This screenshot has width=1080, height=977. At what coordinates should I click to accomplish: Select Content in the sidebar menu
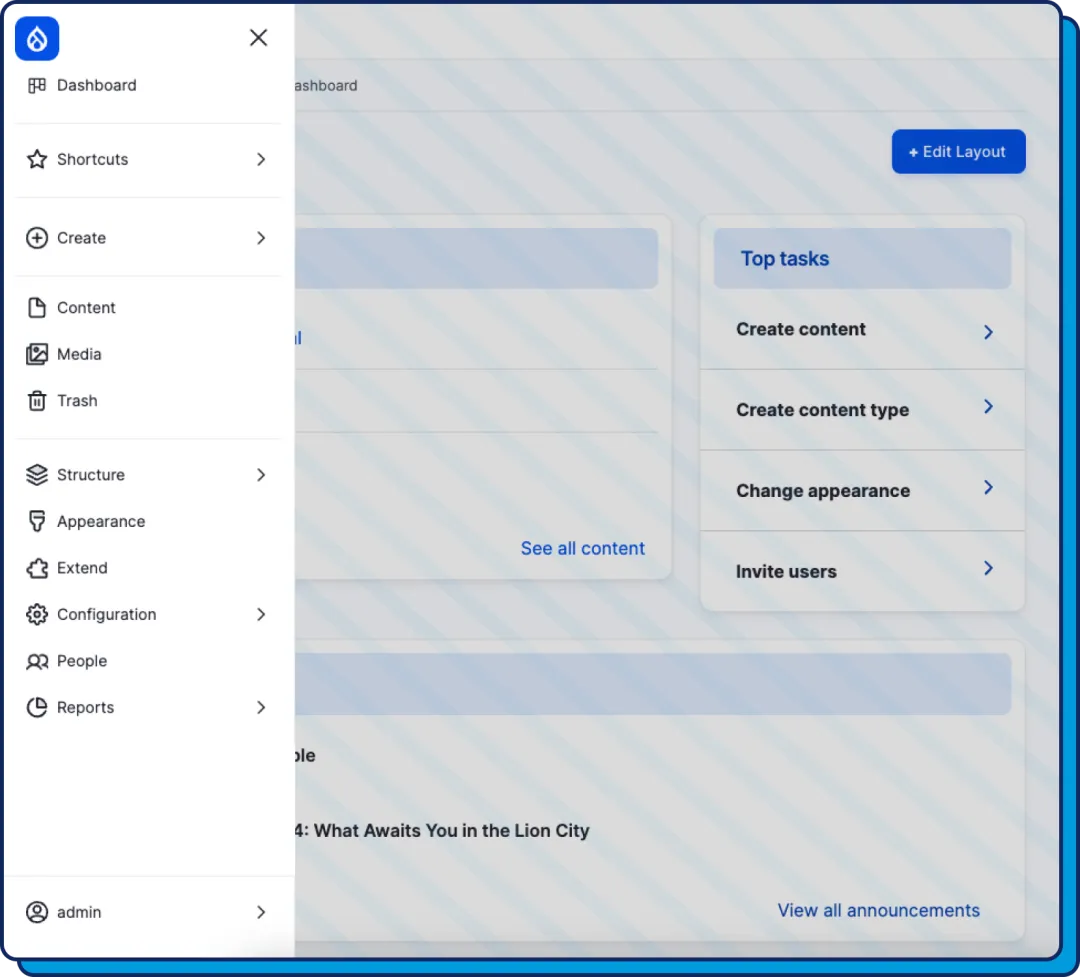(x=86, y=307)
